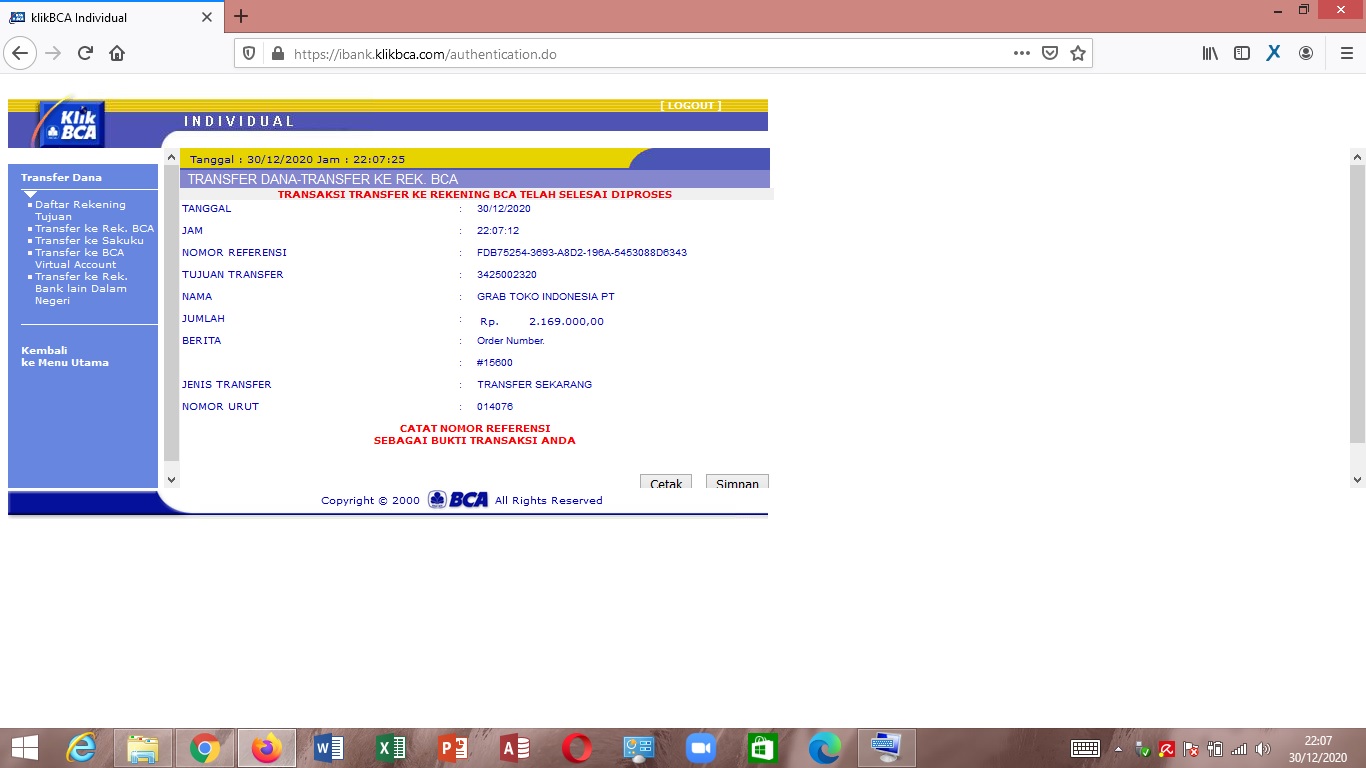The image size is (1366, 768).
Task: Open PowerPoint from the taskbar
Action: 452,748
